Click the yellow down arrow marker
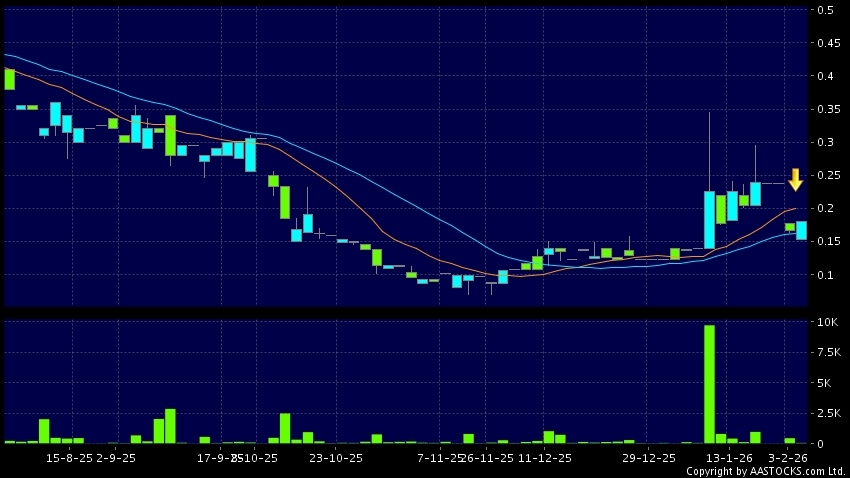 (795, 180)
